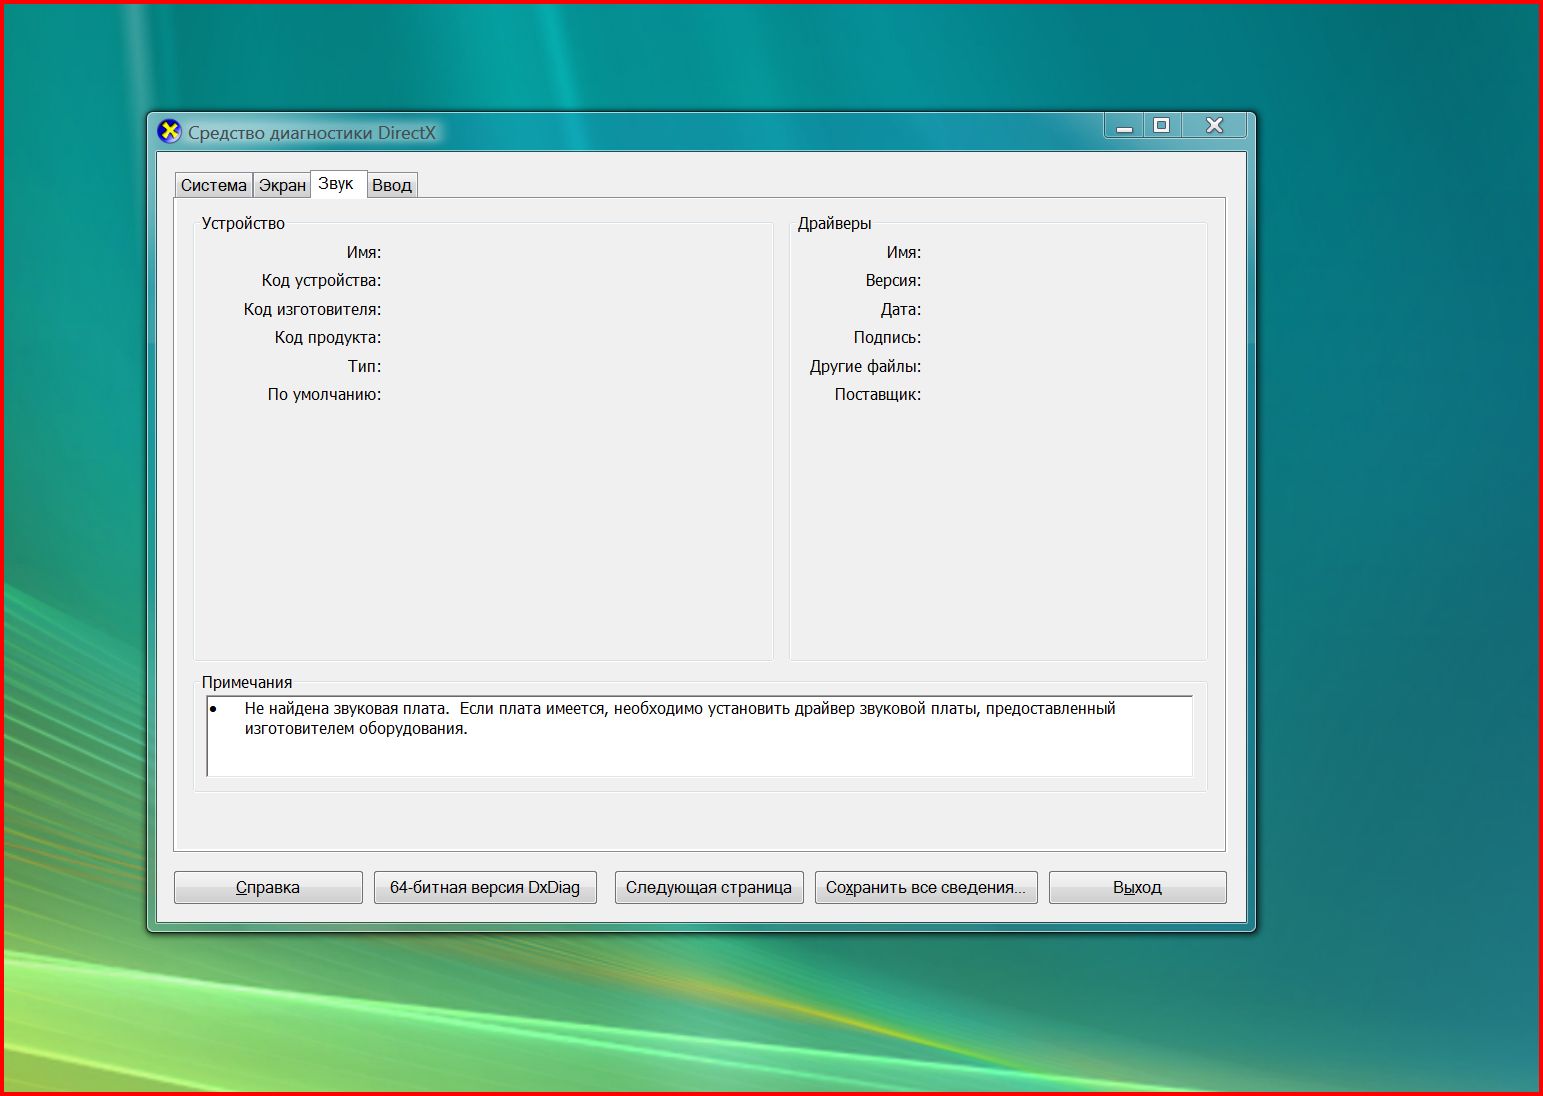Switch to the Система tab
Screen dimensions: 1543x1096
[213, 185]
